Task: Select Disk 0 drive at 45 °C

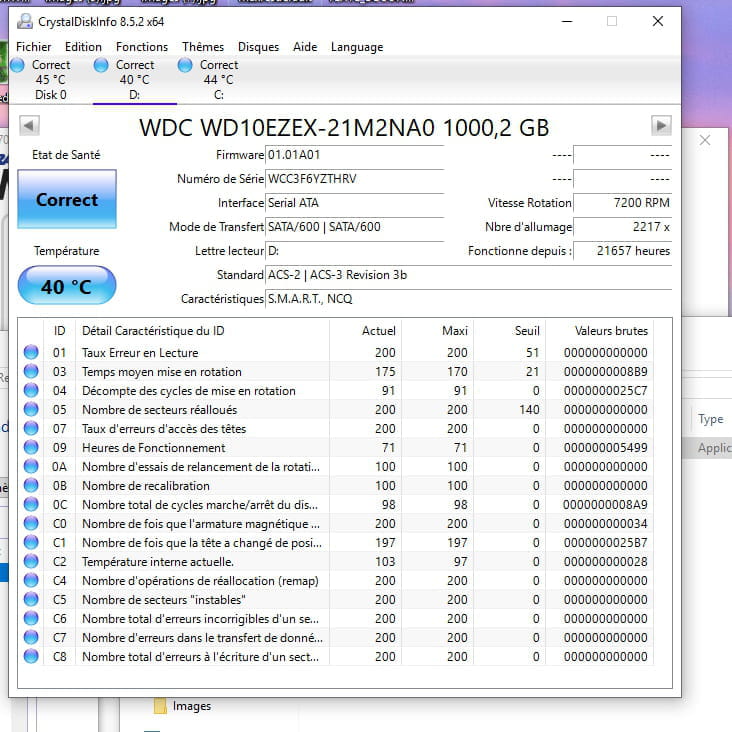Action: [50, 80]
